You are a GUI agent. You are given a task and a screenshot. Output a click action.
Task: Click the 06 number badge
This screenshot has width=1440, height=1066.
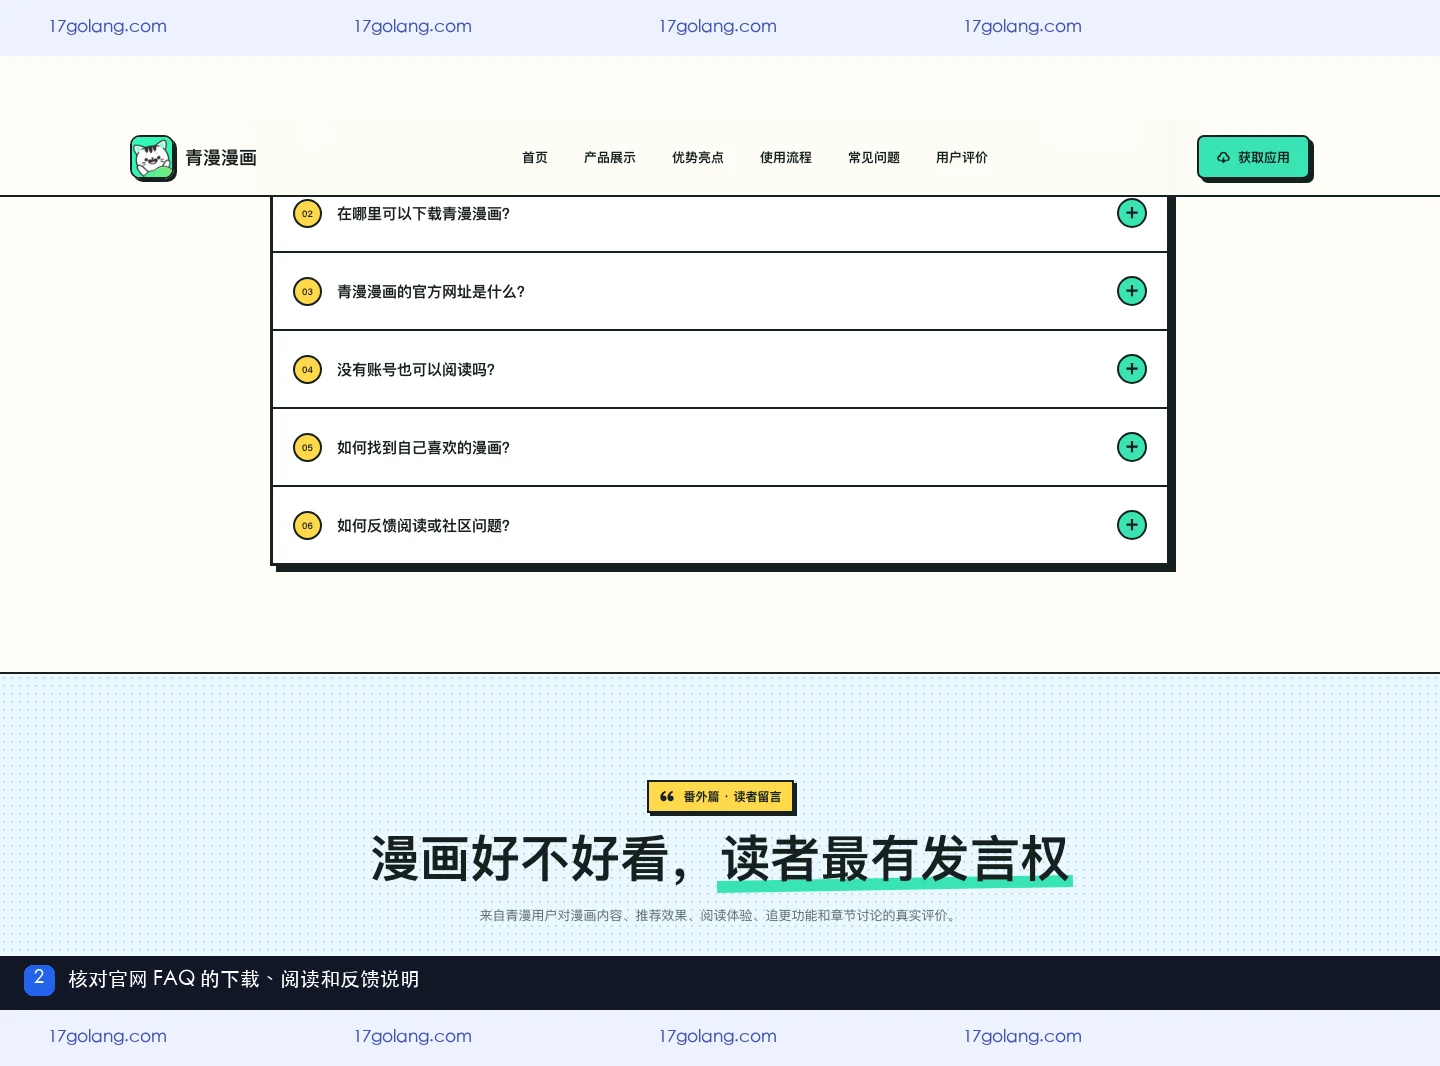(x=307, y=525)
